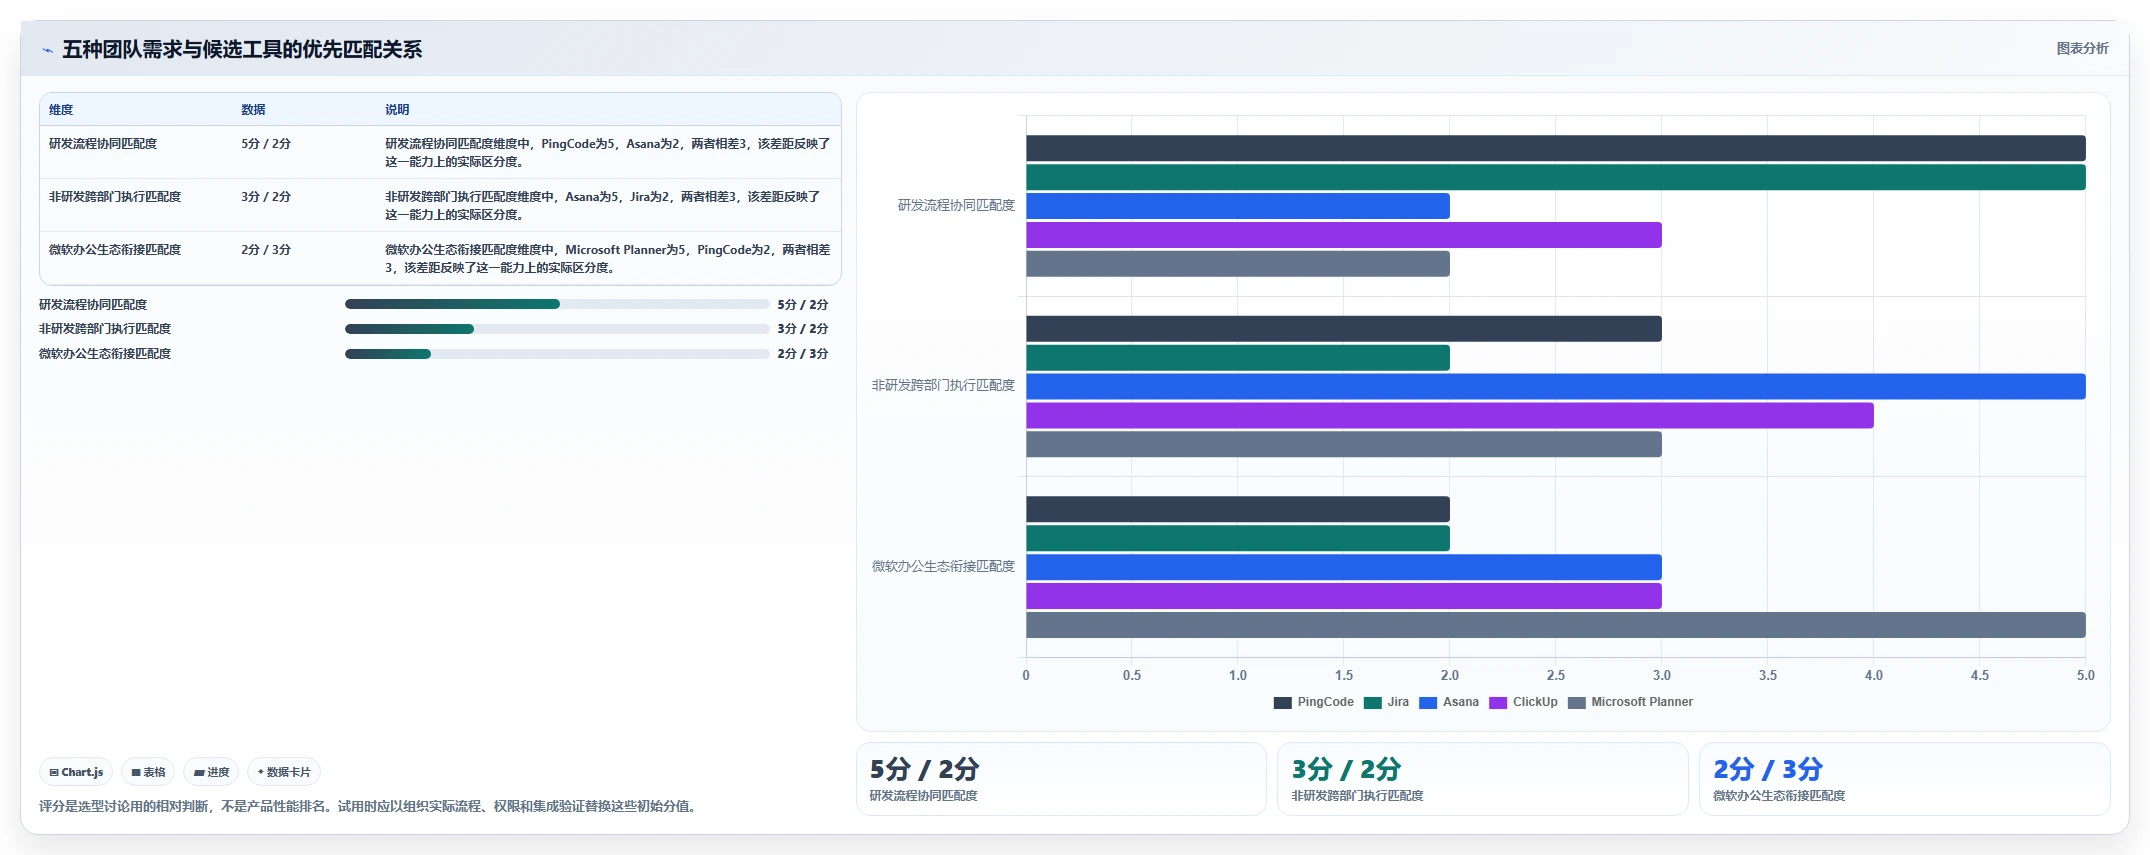Click the Jira bar in 研发流程协同匹配度 chart group

[x=1556, y=177]
